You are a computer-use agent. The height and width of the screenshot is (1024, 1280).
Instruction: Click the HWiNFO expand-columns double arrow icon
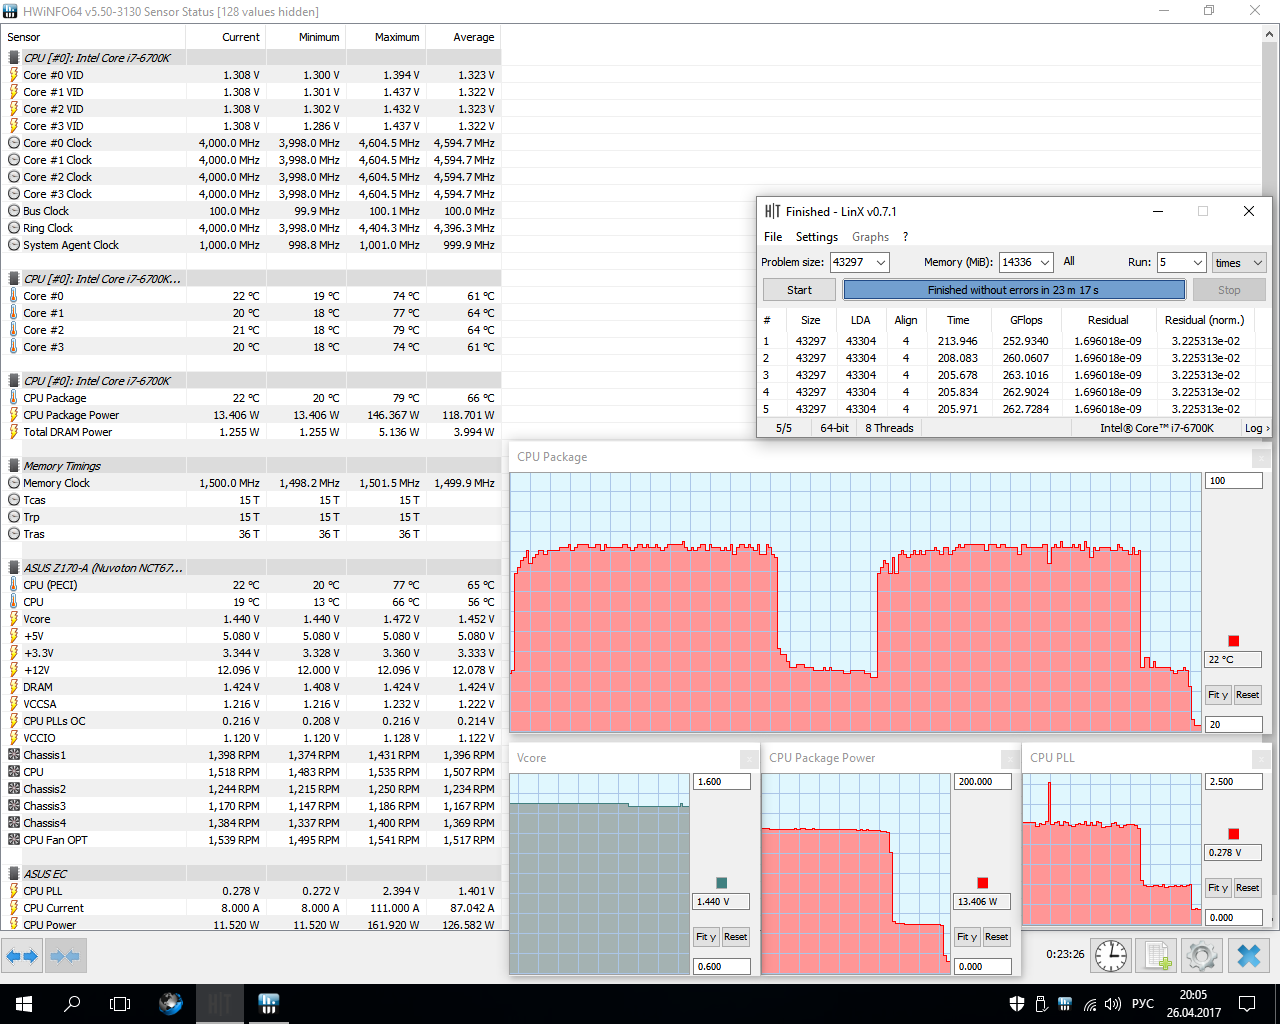21,956
